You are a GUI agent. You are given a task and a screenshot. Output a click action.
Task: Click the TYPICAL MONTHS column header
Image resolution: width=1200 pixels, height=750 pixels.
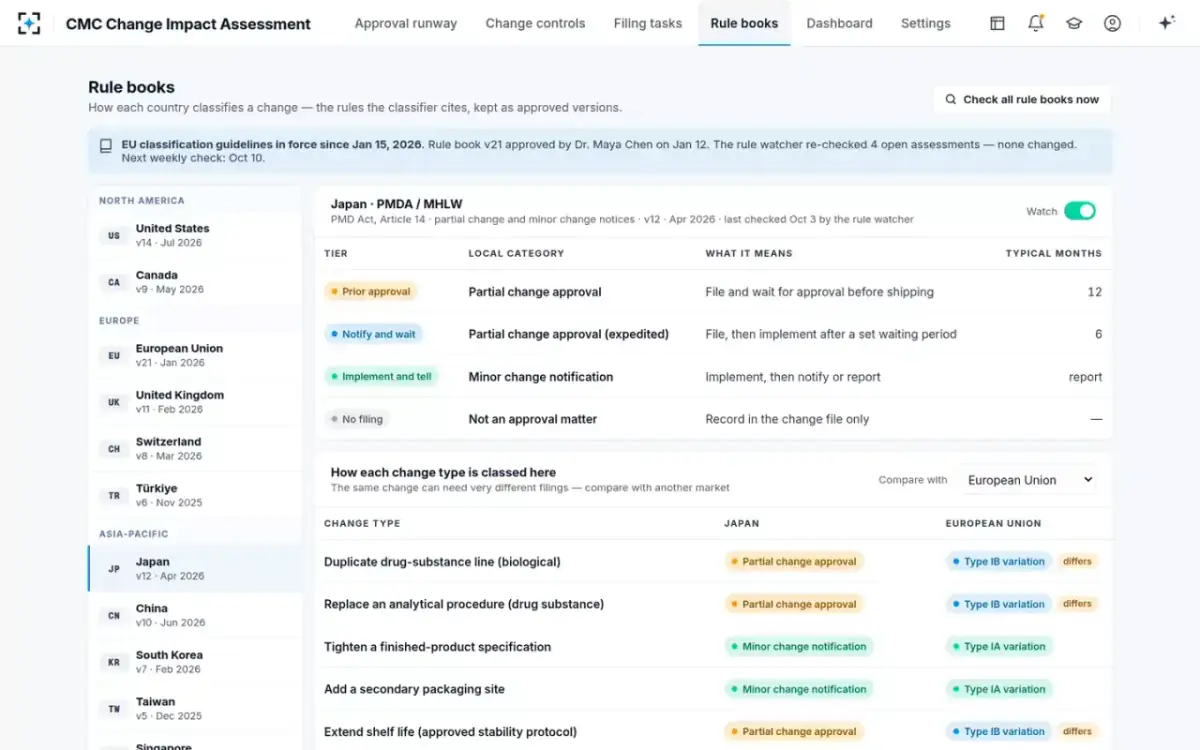click(1054, 254)
